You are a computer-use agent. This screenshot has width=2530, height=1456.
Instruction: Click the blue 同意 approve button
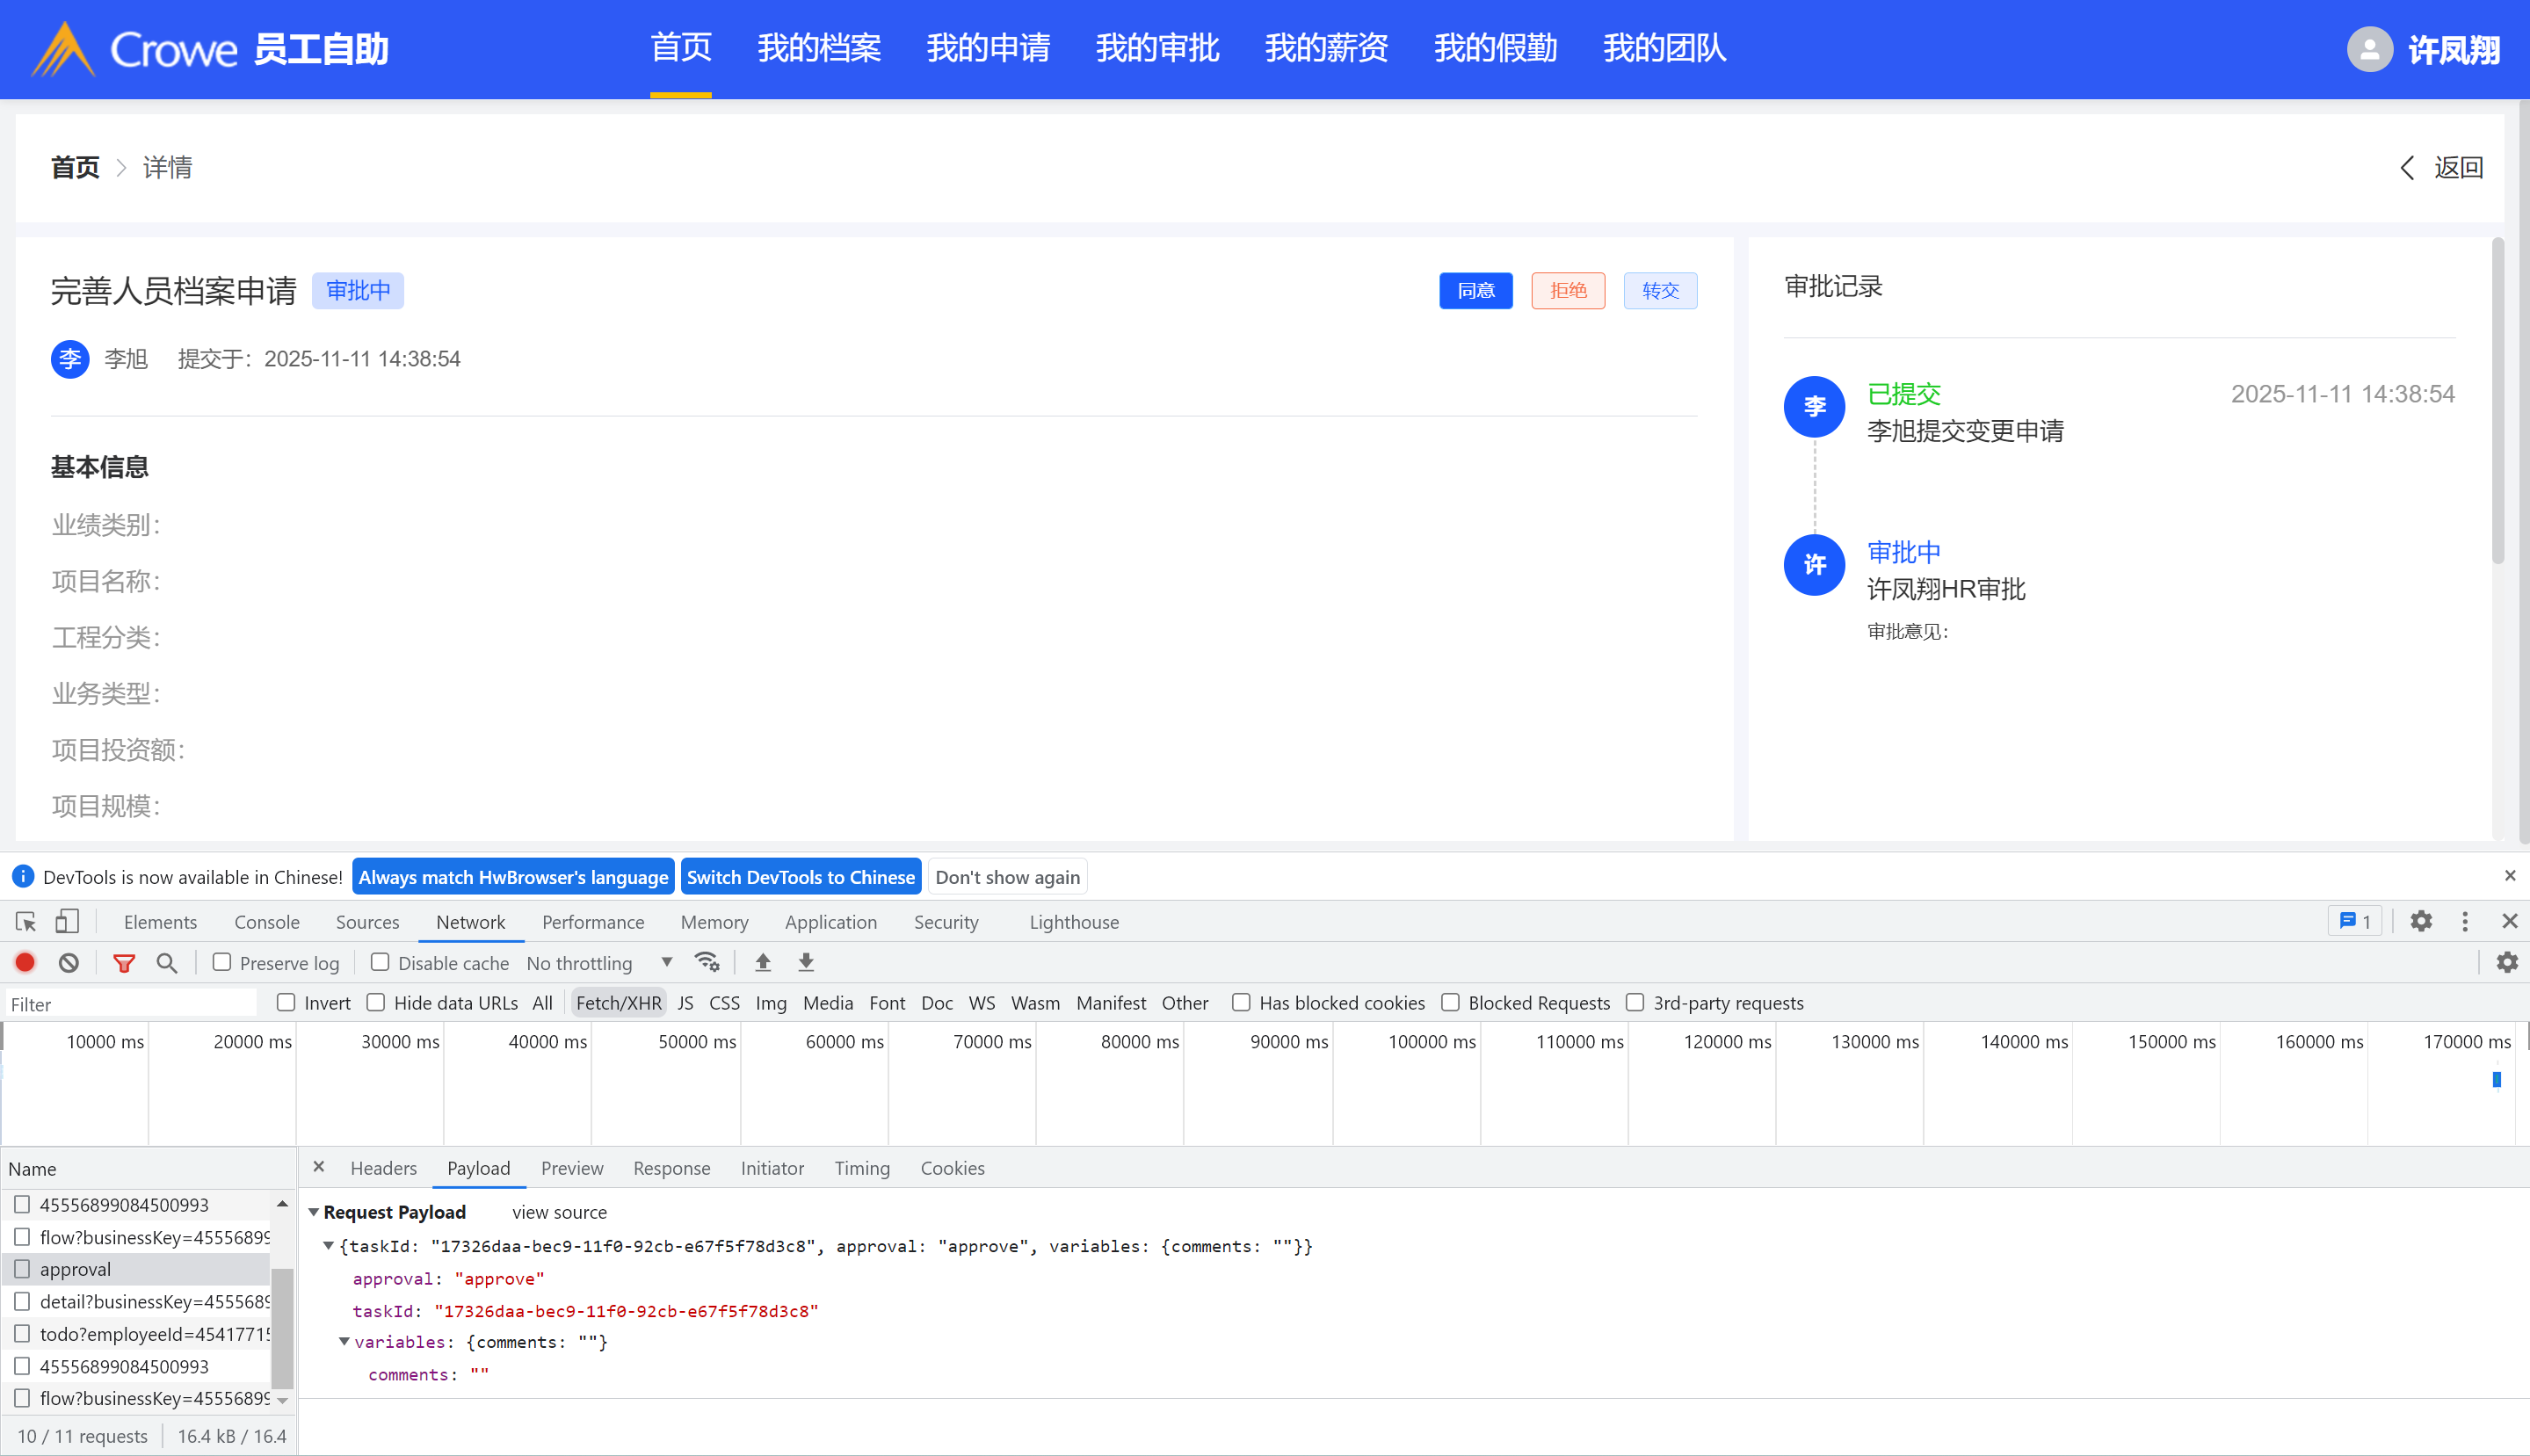(x=1475, y=291)
